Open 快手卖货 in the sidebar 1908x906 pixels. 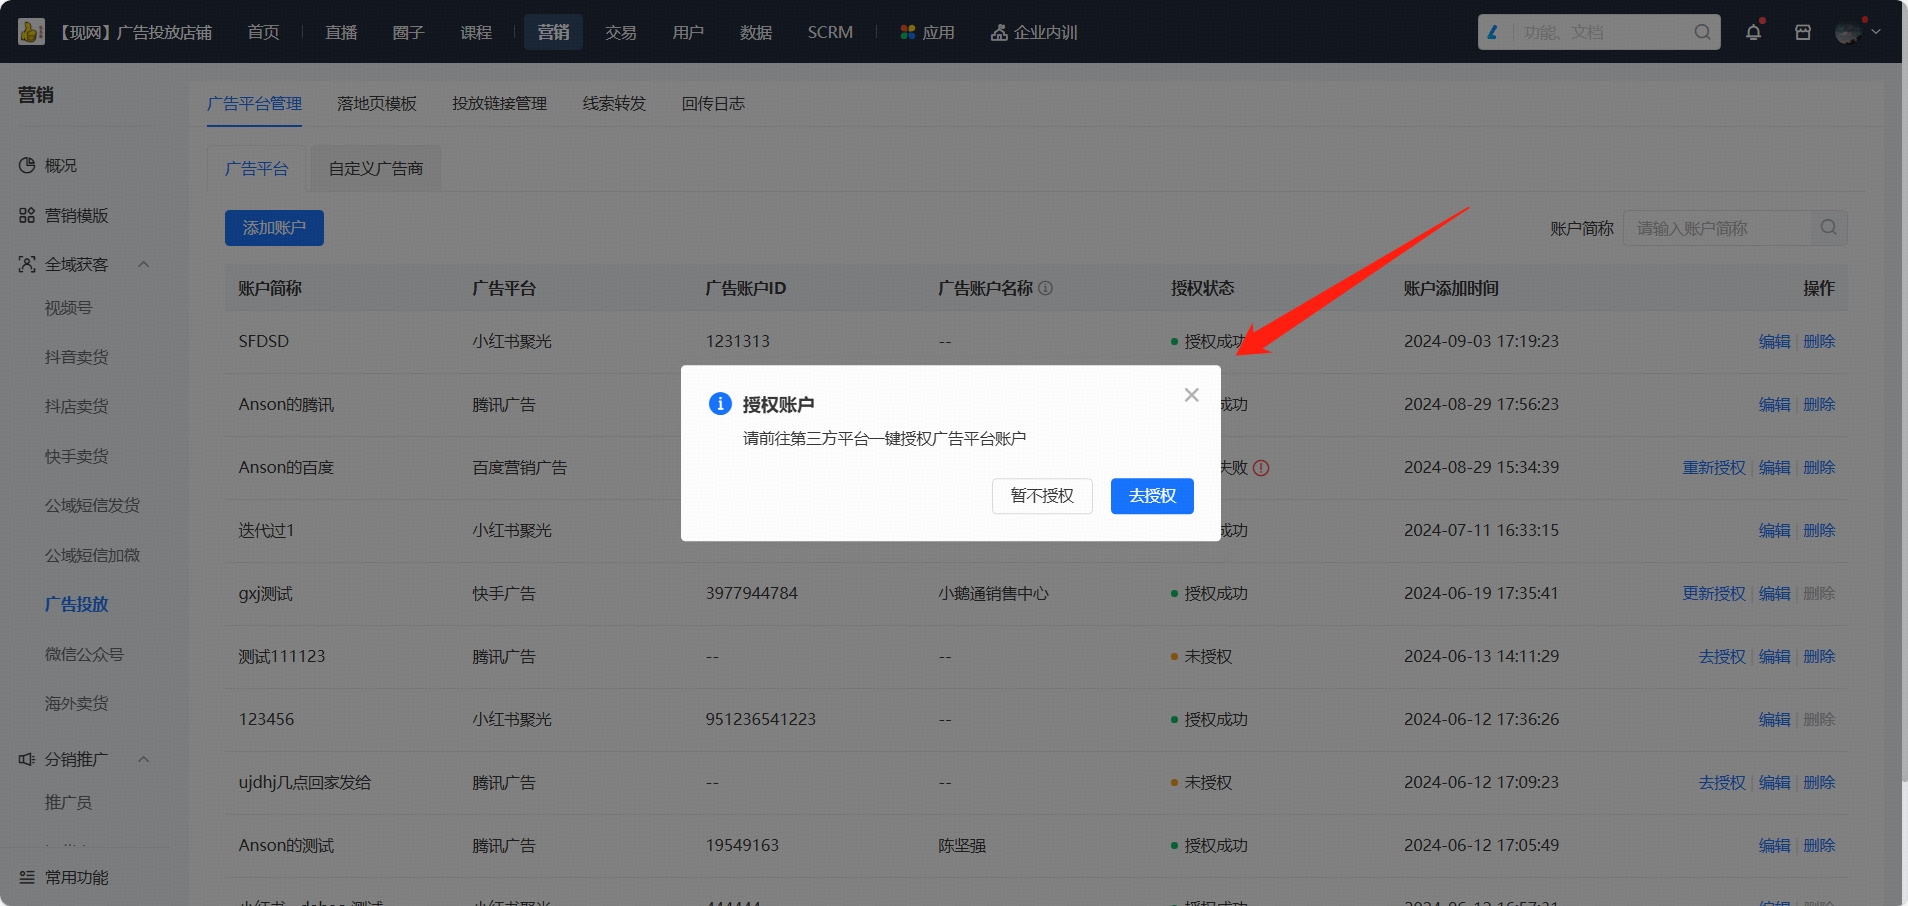tap(76, 456)
